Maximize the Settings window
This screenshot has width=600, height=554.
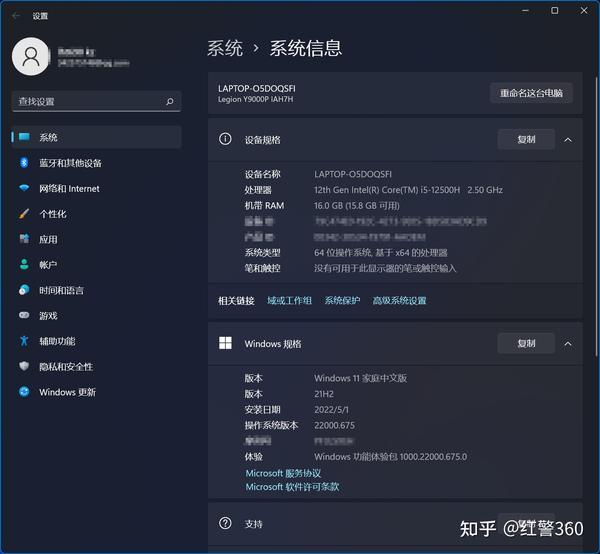click(x=554, y=10)
